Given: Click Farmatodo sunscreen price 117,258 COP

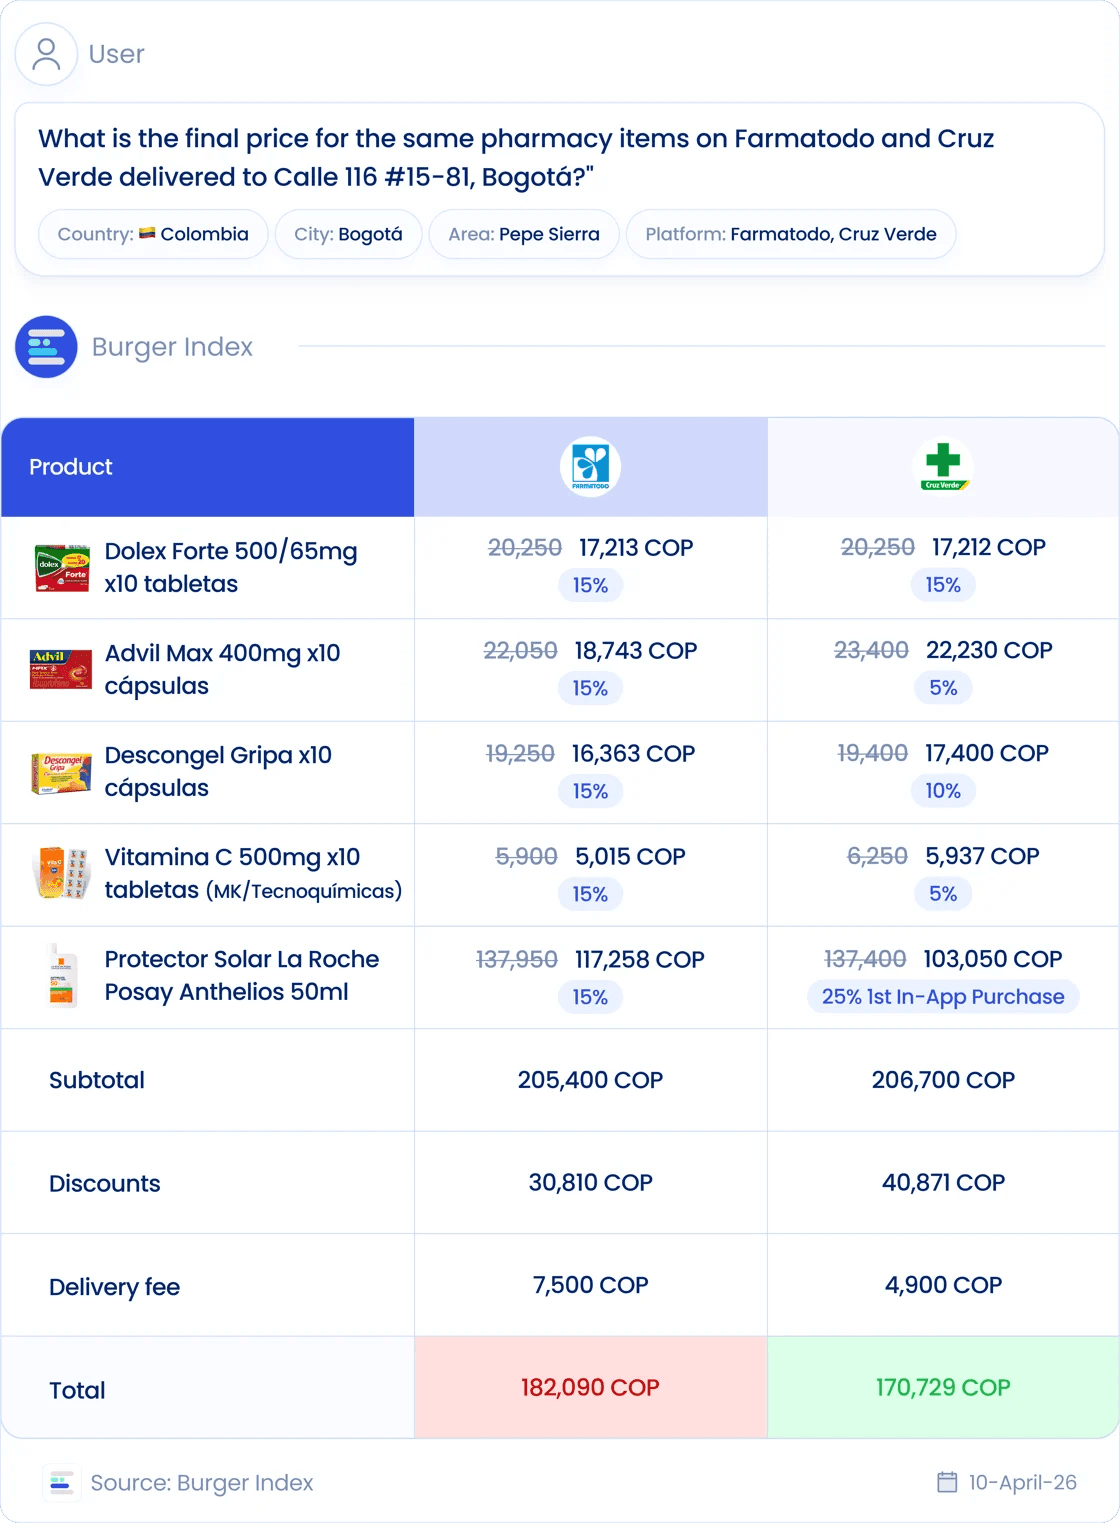Looking at the screenshot, I should click(x=639, y=960).
